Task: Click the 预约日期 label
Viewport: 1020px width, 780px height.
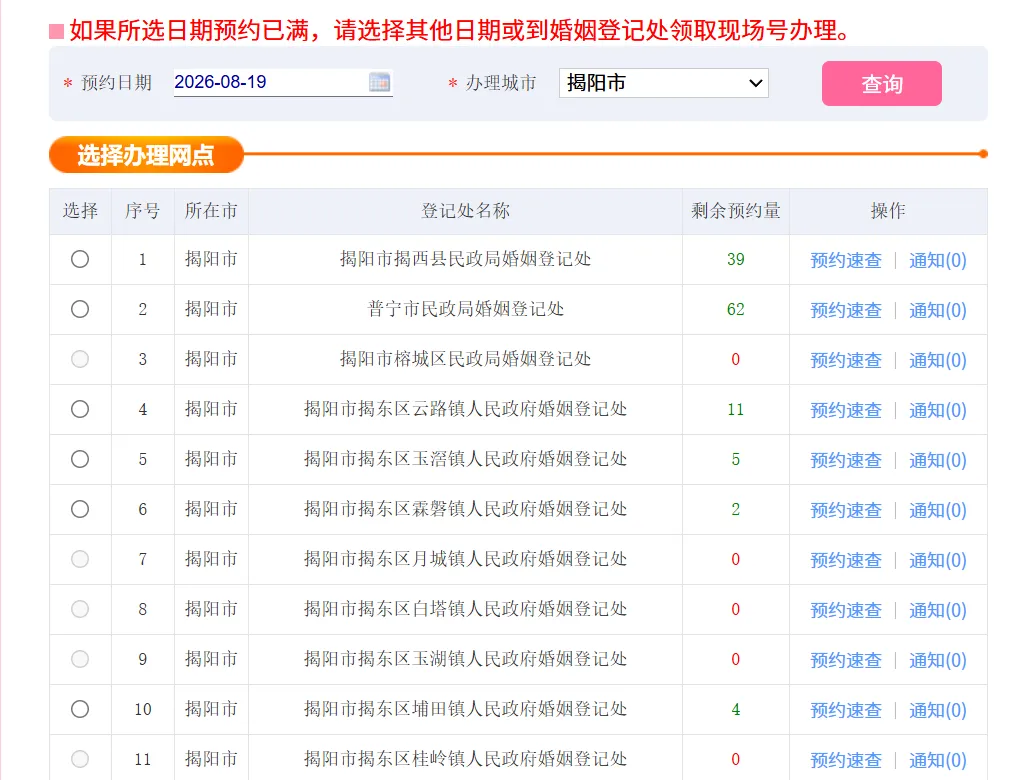Action: pos(116,83)
